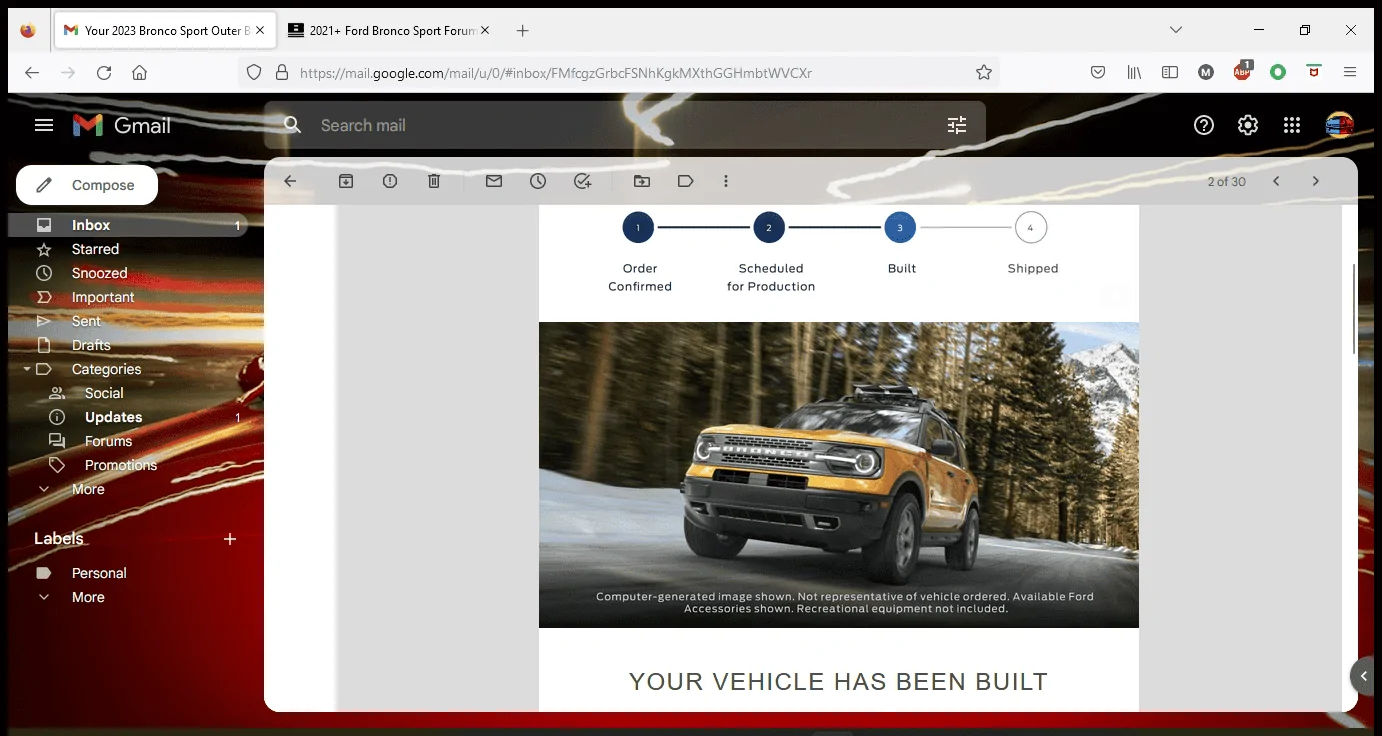Go back to inbox with the back arrow

(x=290, y=181)
